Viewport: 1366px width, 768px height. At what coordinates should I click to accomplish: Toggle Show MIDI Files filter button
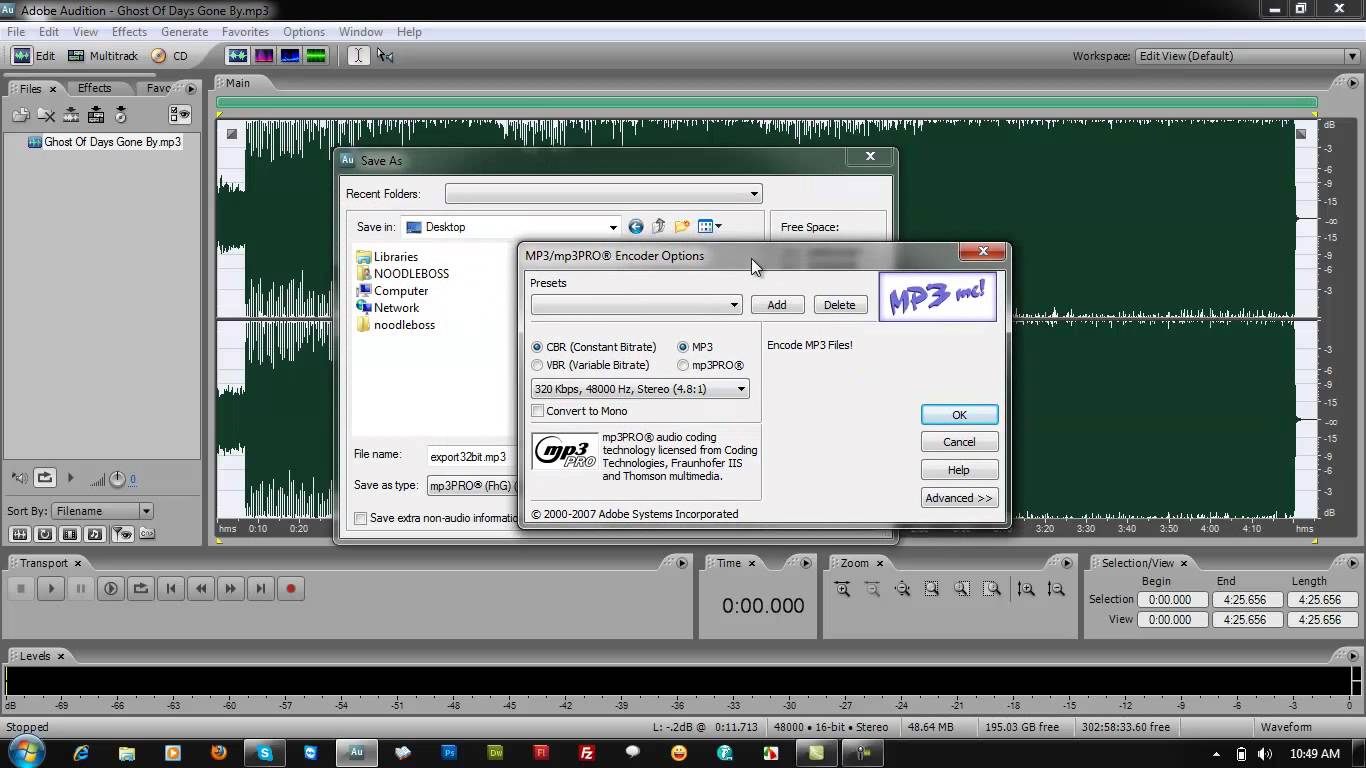tap(96, 534)
